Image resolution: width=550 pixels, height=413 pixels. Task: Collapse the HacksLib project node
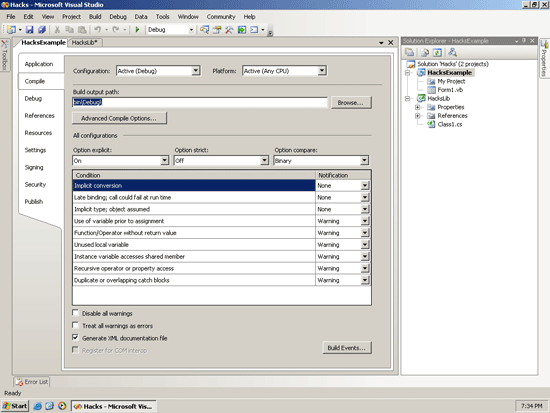[408, 99]
